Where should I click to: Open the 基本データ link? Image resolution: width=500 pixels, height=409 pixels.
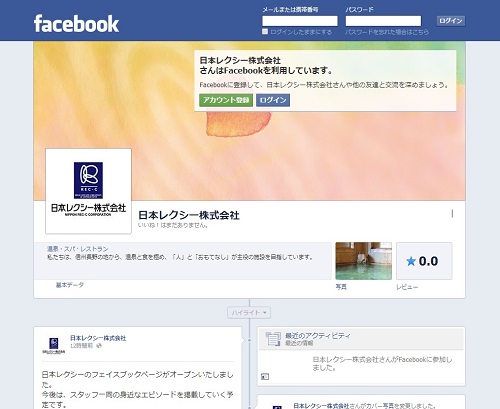(x=70, y=285)
